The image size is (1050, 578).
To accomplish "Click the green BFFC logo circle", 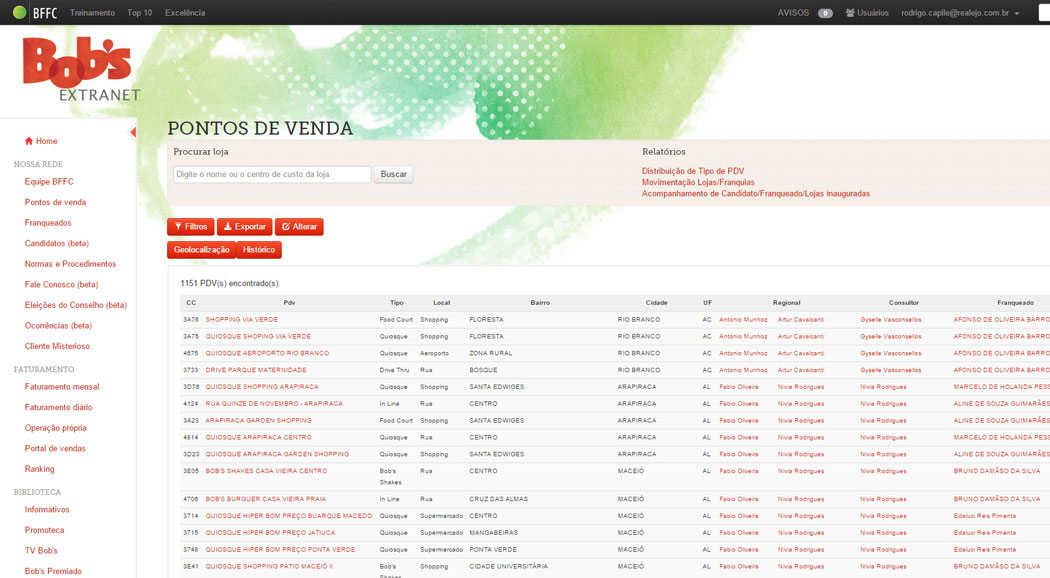I will 19,12.
